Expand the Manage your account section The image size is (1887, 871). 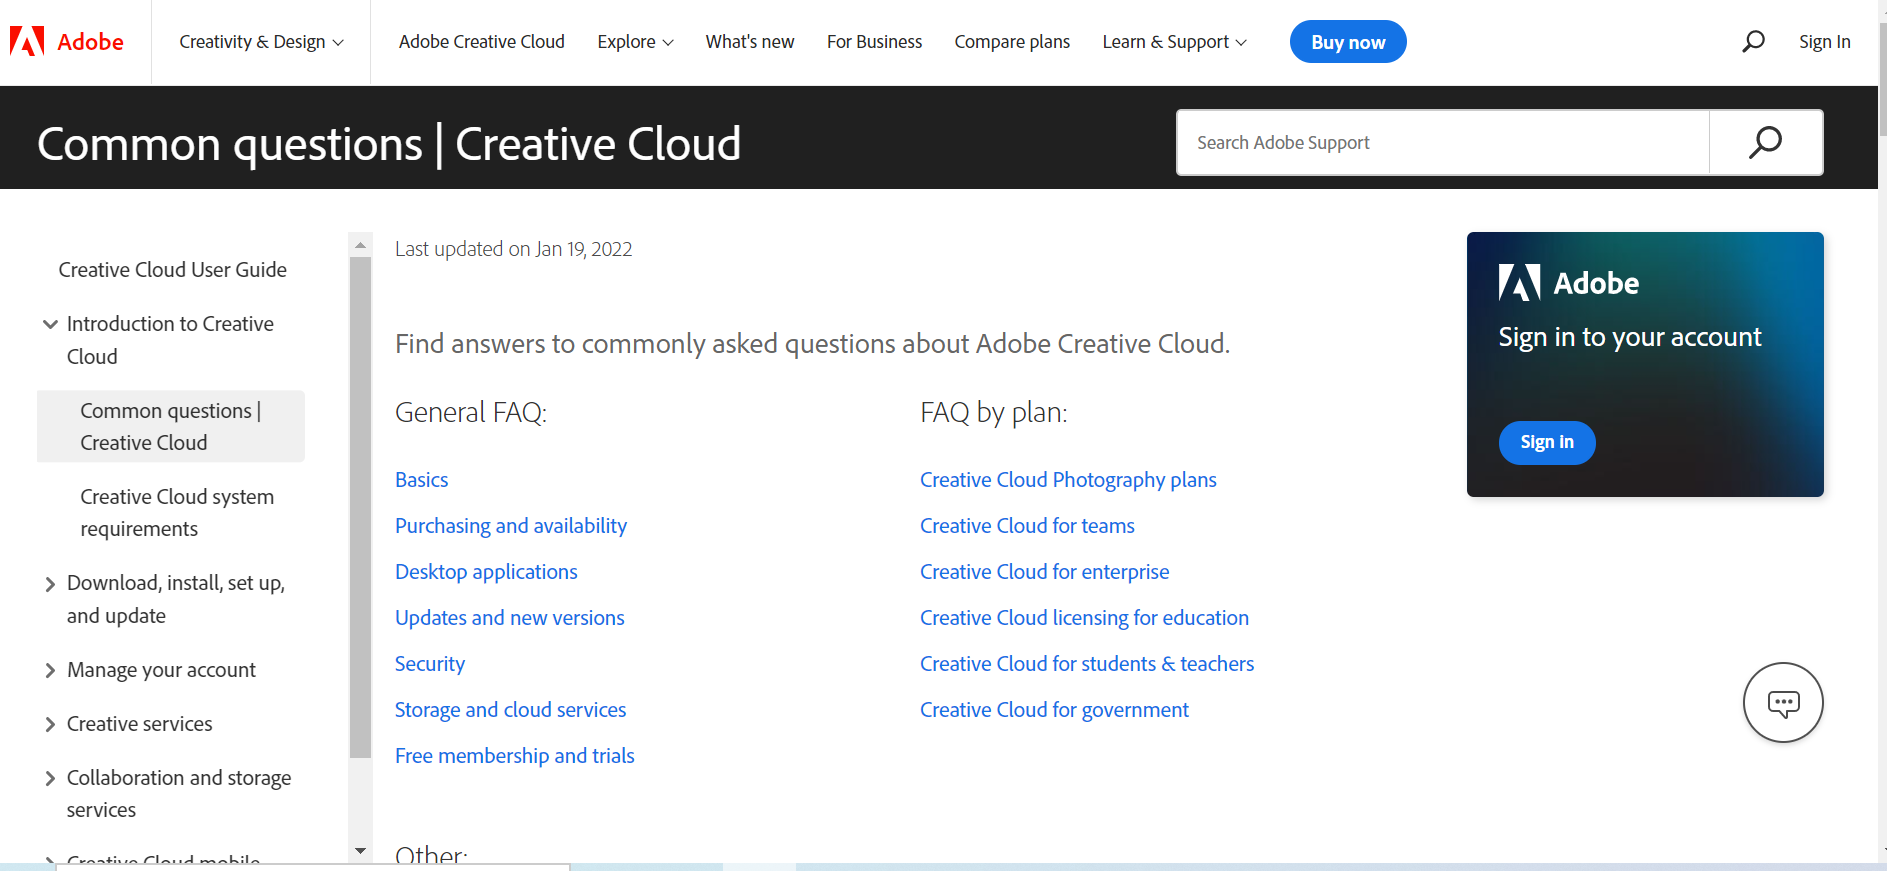click(x=50, y=670)
